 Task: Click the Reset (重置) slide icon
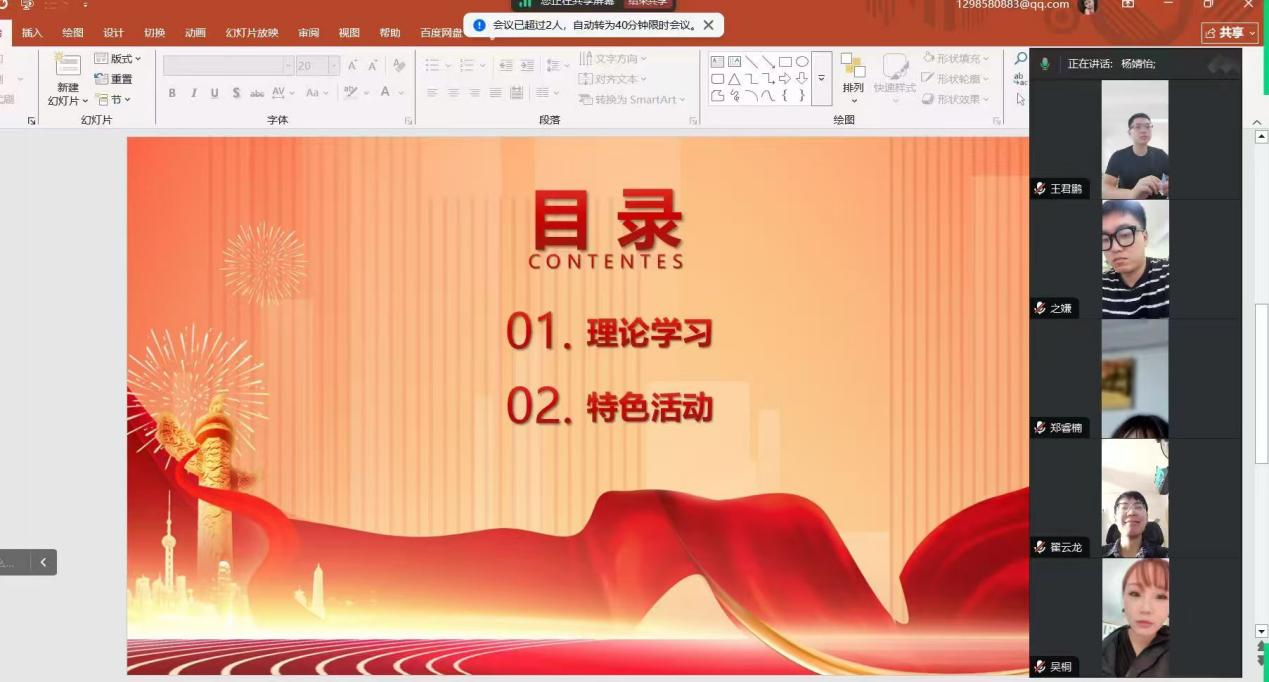point(101,79)
